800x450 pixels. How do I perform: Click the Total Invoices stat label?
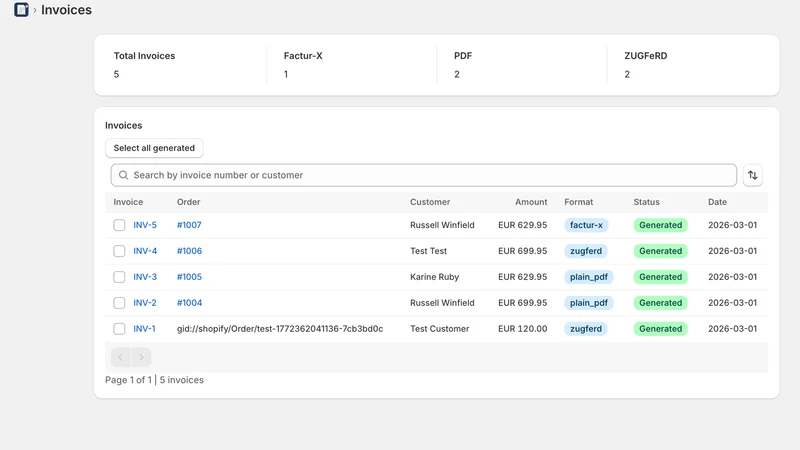tap(144, 56)
